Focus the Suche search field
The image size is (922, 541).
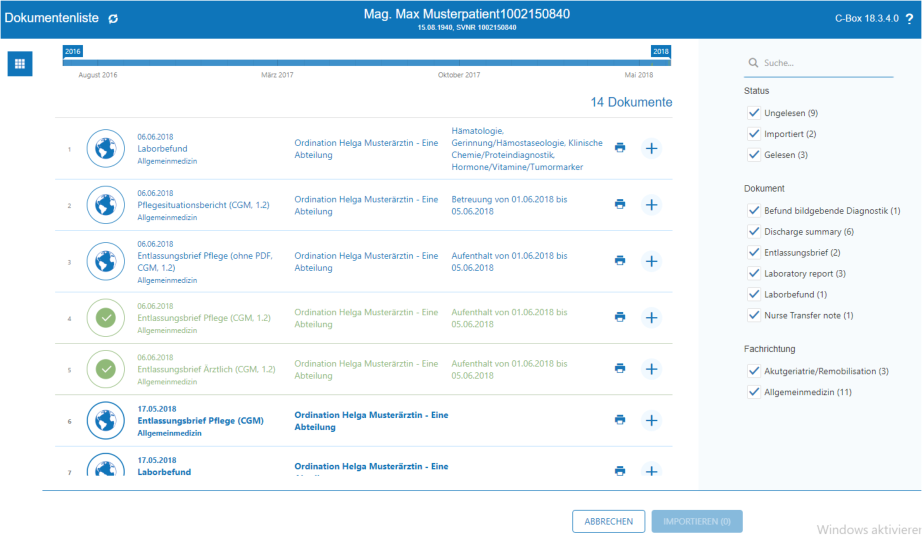click(819, 63)
